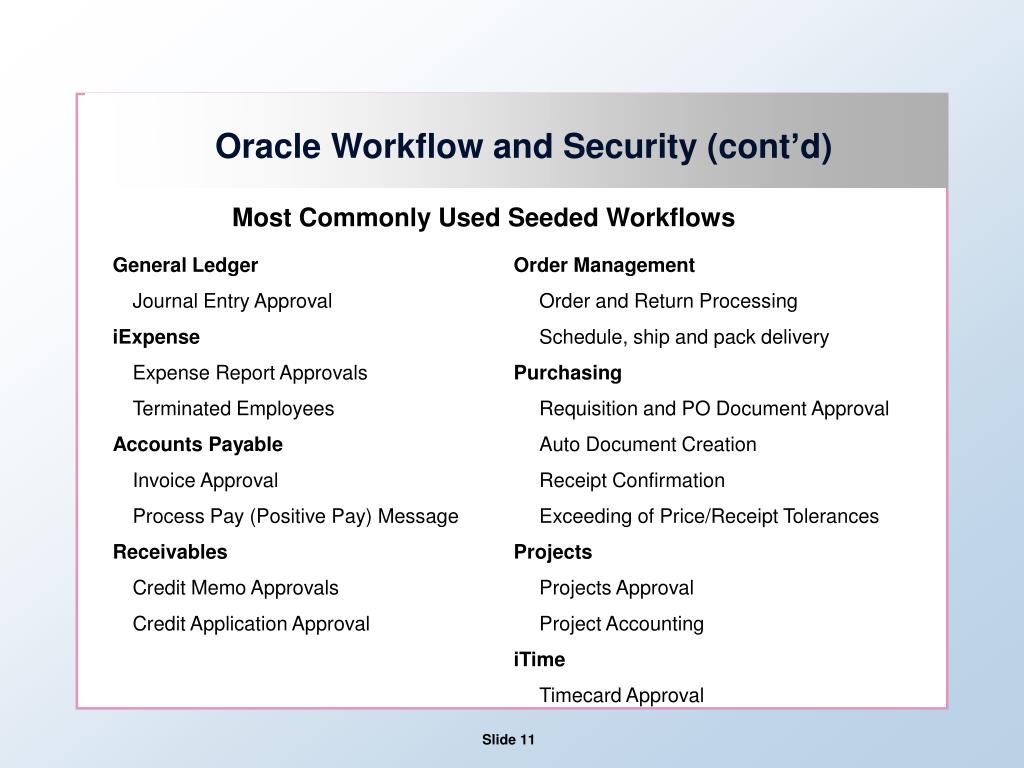Select Requisition and PO Document Approval

(714, 409)
